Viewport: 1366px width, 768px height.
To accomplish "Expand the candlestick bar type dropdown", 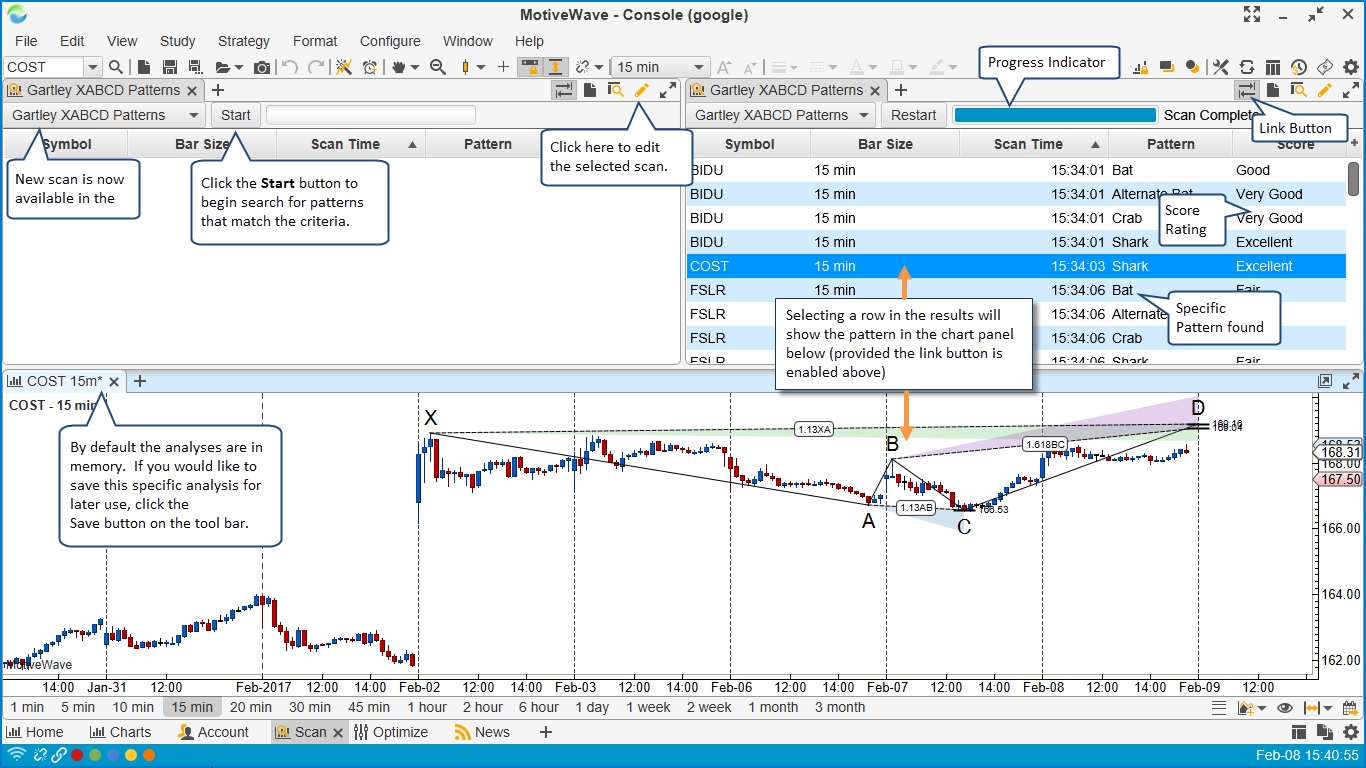I will coord(481,67).
